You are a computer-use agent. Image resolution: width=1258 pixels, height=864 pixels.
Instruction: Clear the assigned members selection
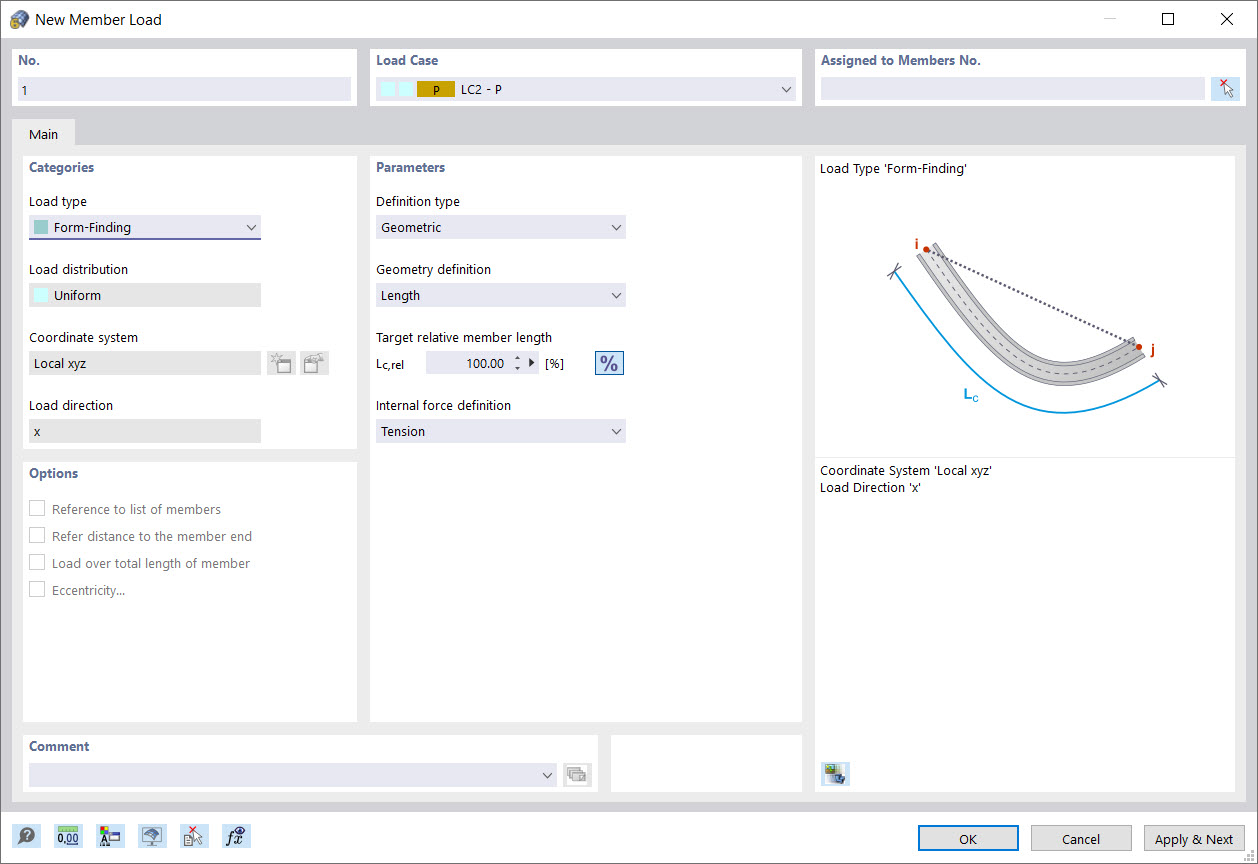click(x=1225, y=88)
